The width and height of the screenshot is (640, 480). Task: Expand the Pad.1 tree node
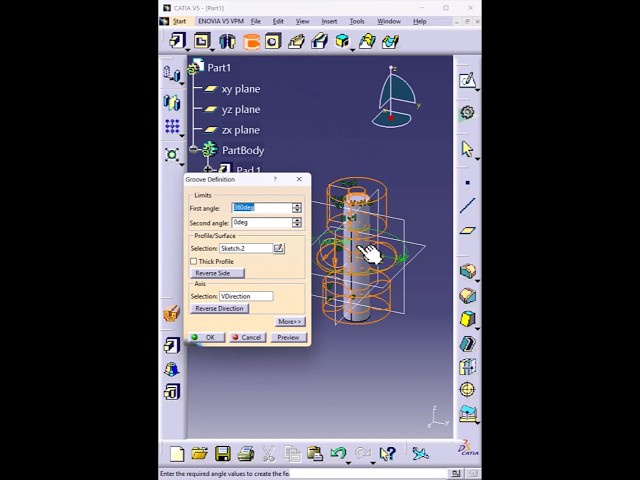point(208,169)
